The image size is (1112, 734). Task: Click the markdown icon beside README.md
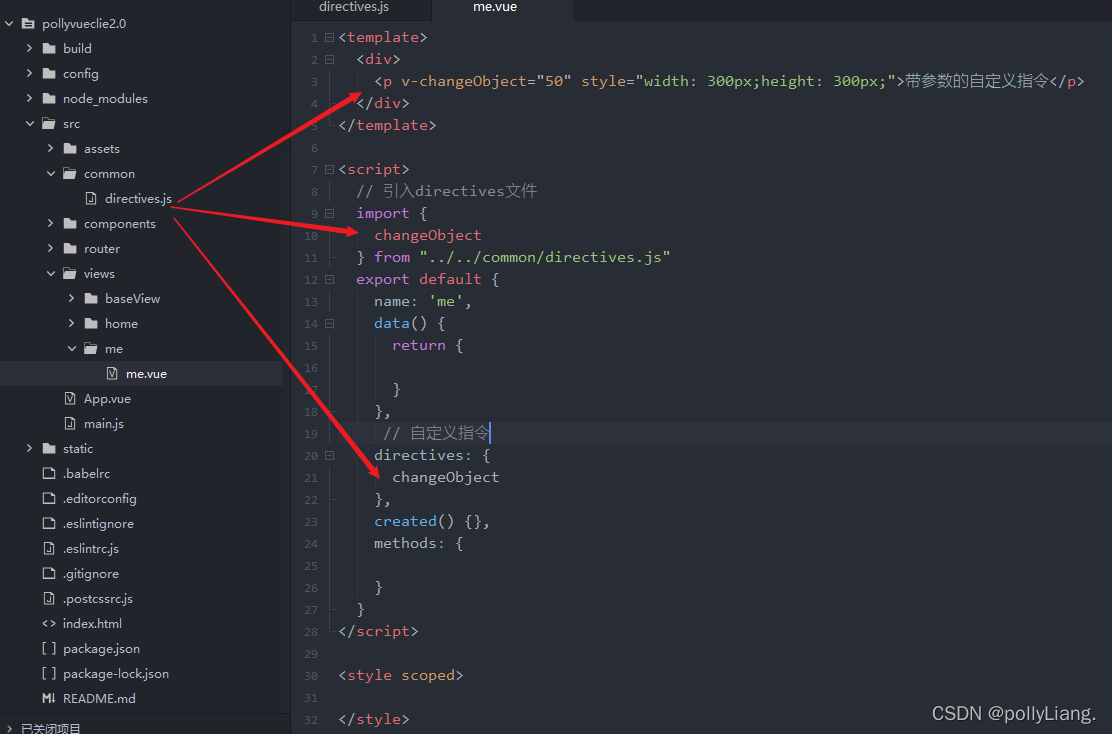point(49,699)
